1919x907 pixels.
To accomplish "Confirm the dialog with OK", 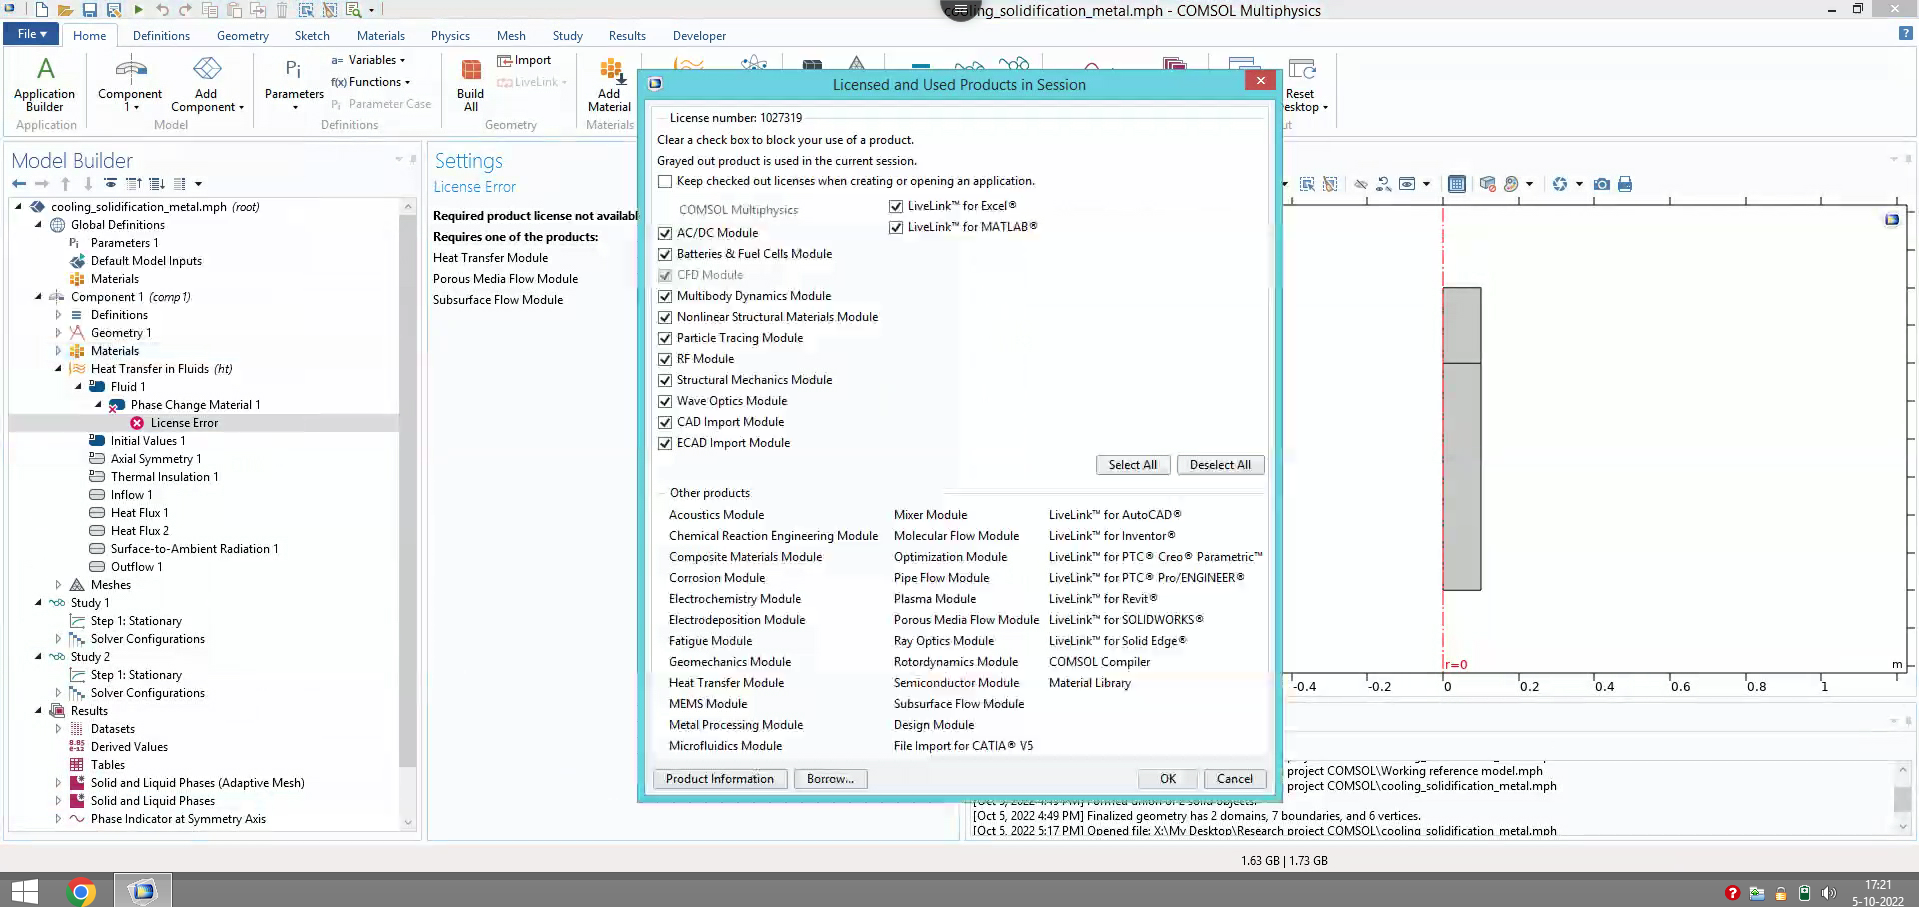I will coord(1168,779).
